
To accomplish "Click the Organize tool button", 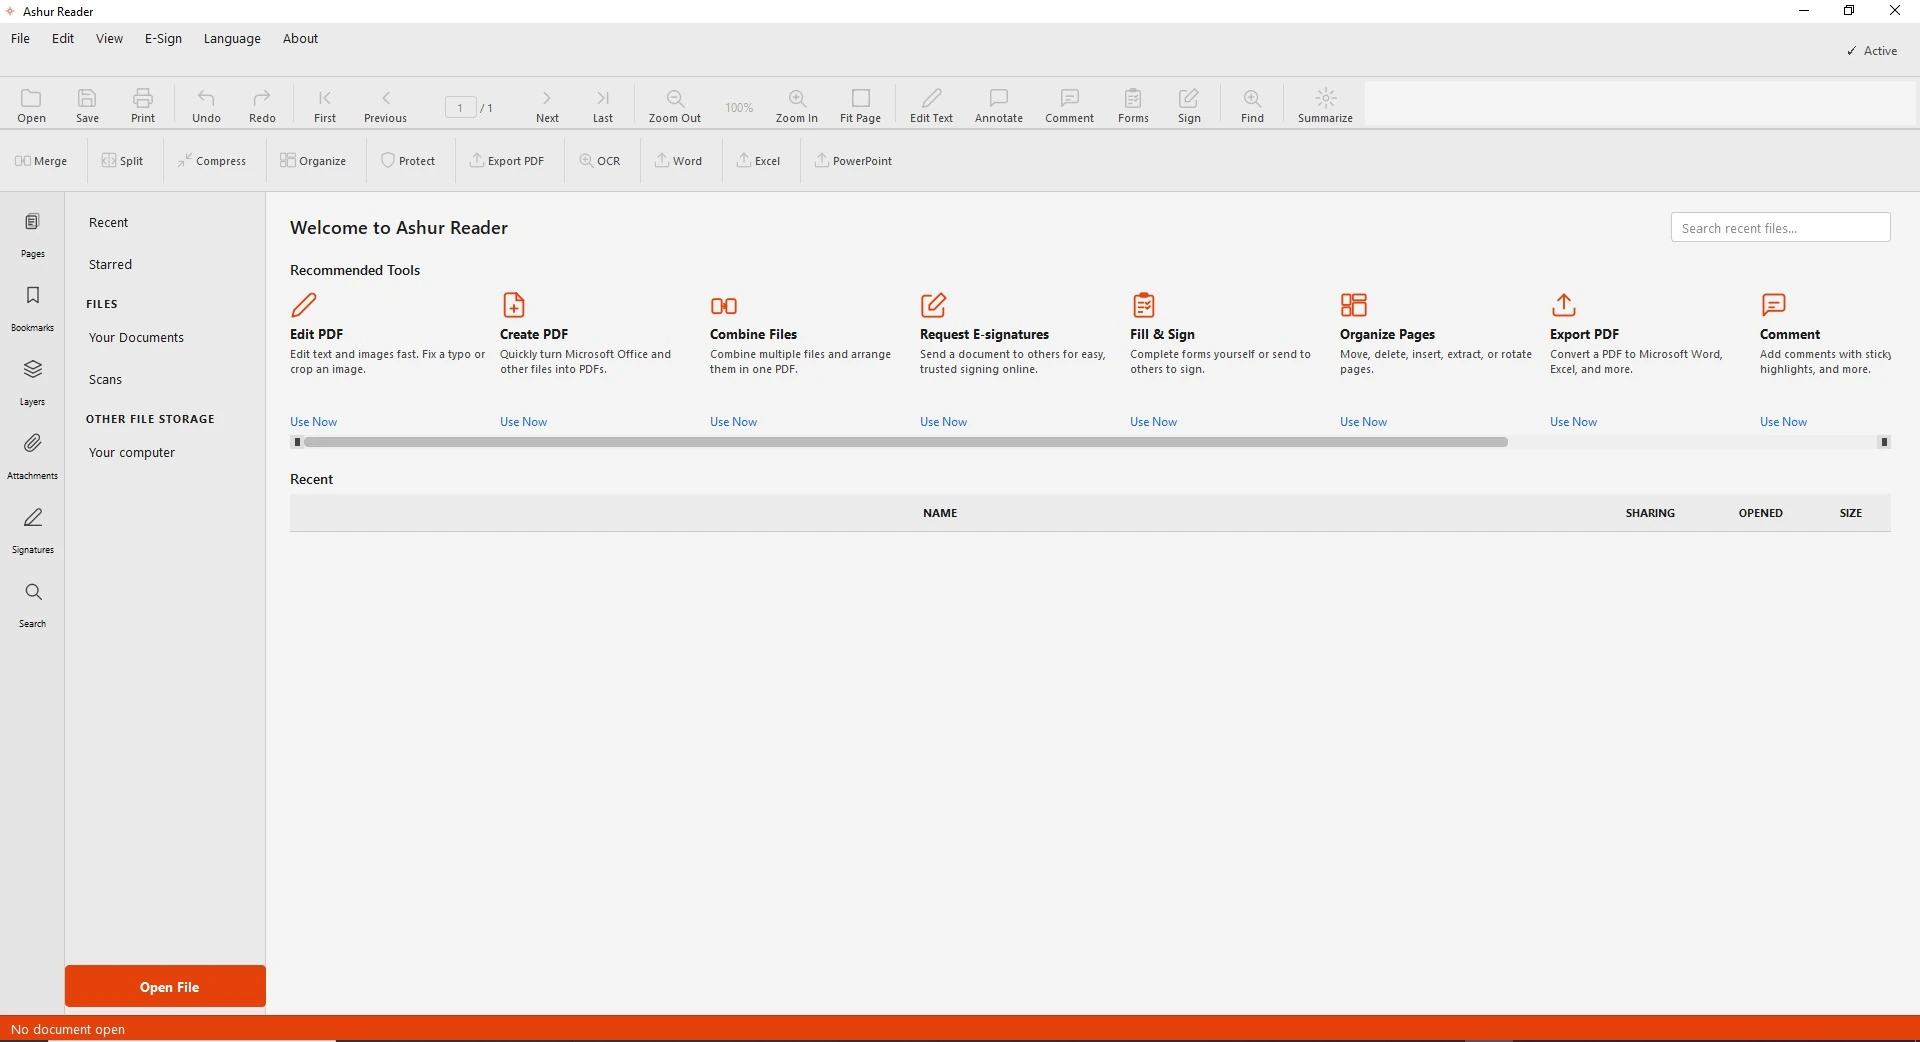I will [x=313, y=161].
